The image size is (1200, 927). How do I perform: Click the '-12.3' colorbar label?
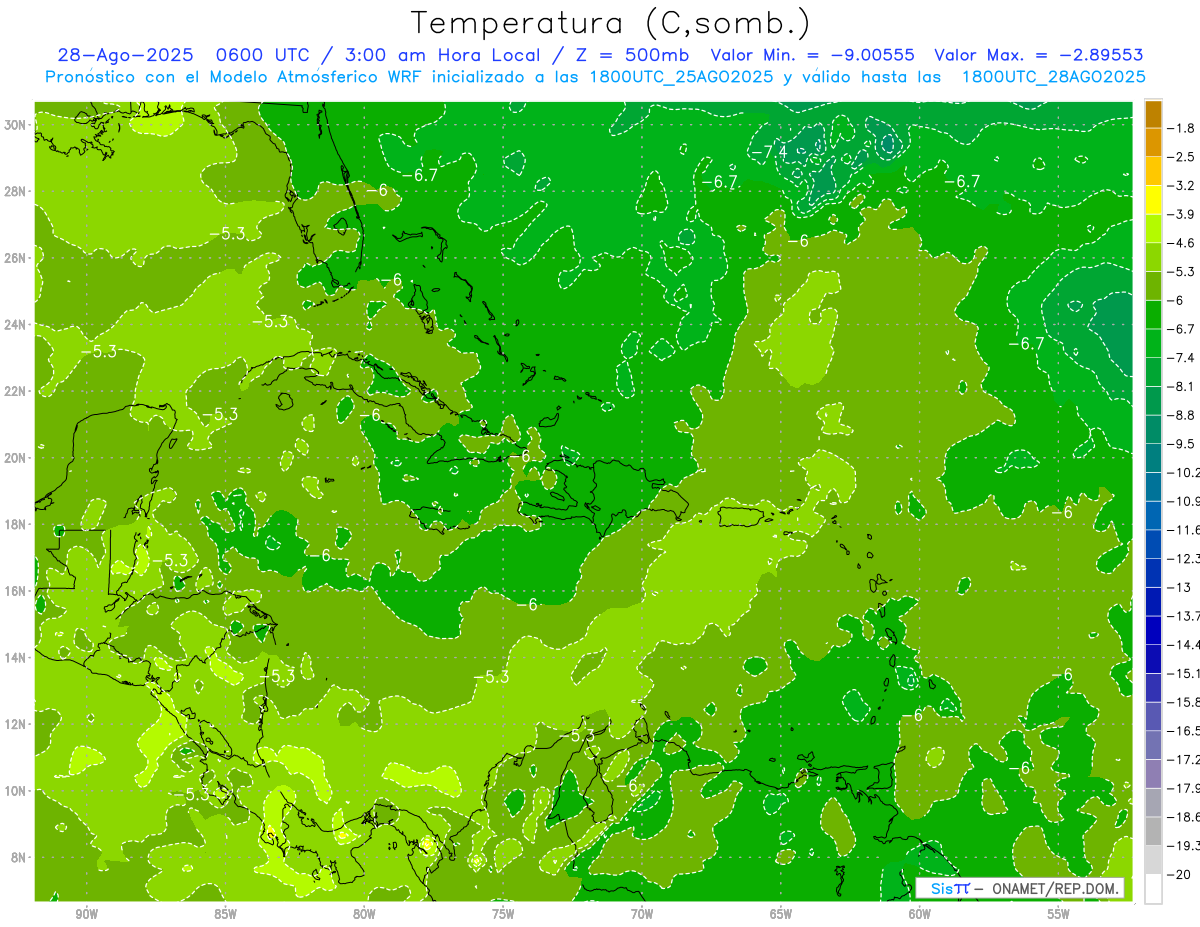tap(1184, 559)
